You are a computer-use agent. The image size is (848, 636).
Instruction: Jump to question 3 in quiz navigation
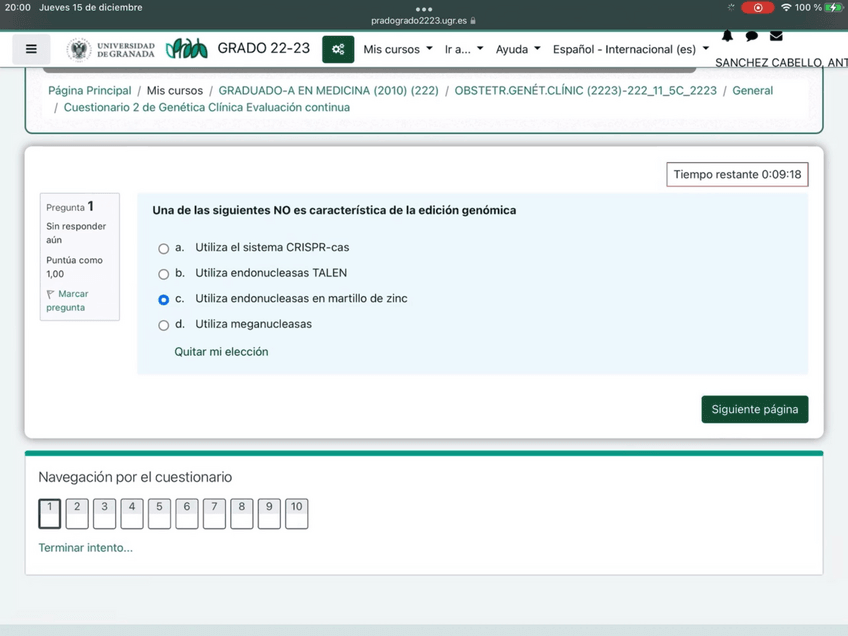click(x=104, y=513)
